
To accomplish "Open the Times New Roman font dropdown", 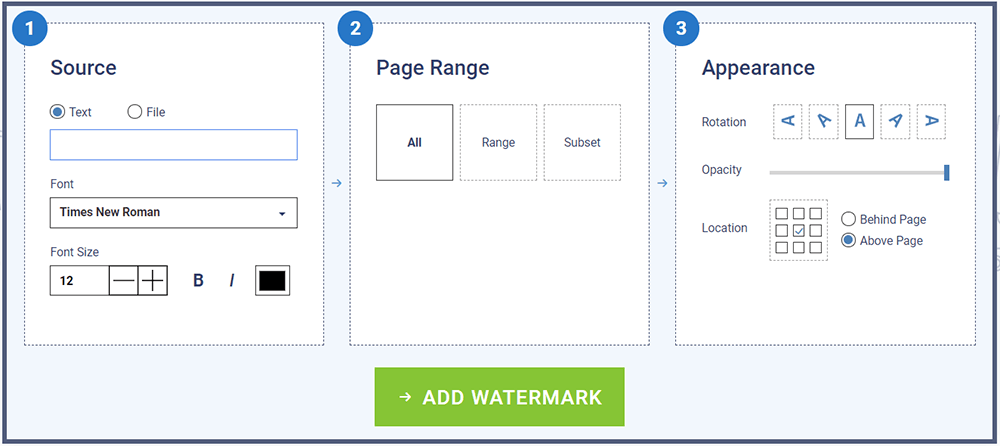I will pos(173,212).
